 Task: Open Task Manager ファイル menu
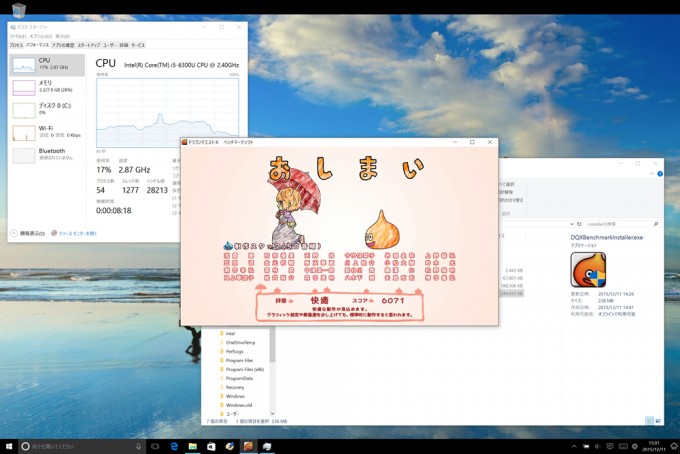pos(18,36)
